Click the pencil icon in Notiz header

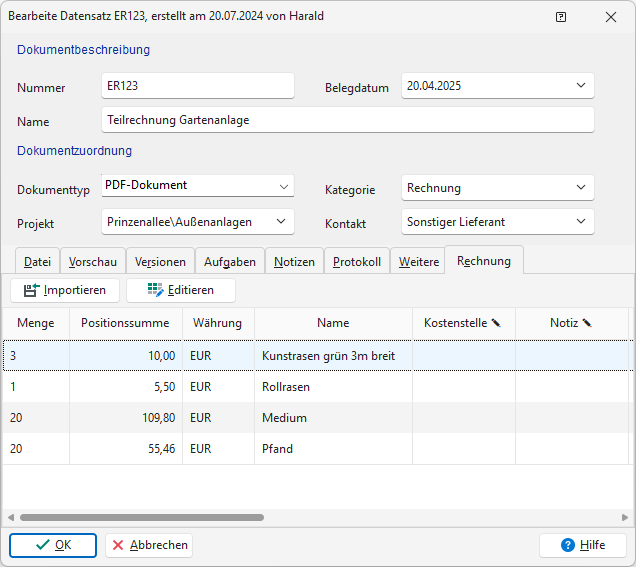(587, 323)
